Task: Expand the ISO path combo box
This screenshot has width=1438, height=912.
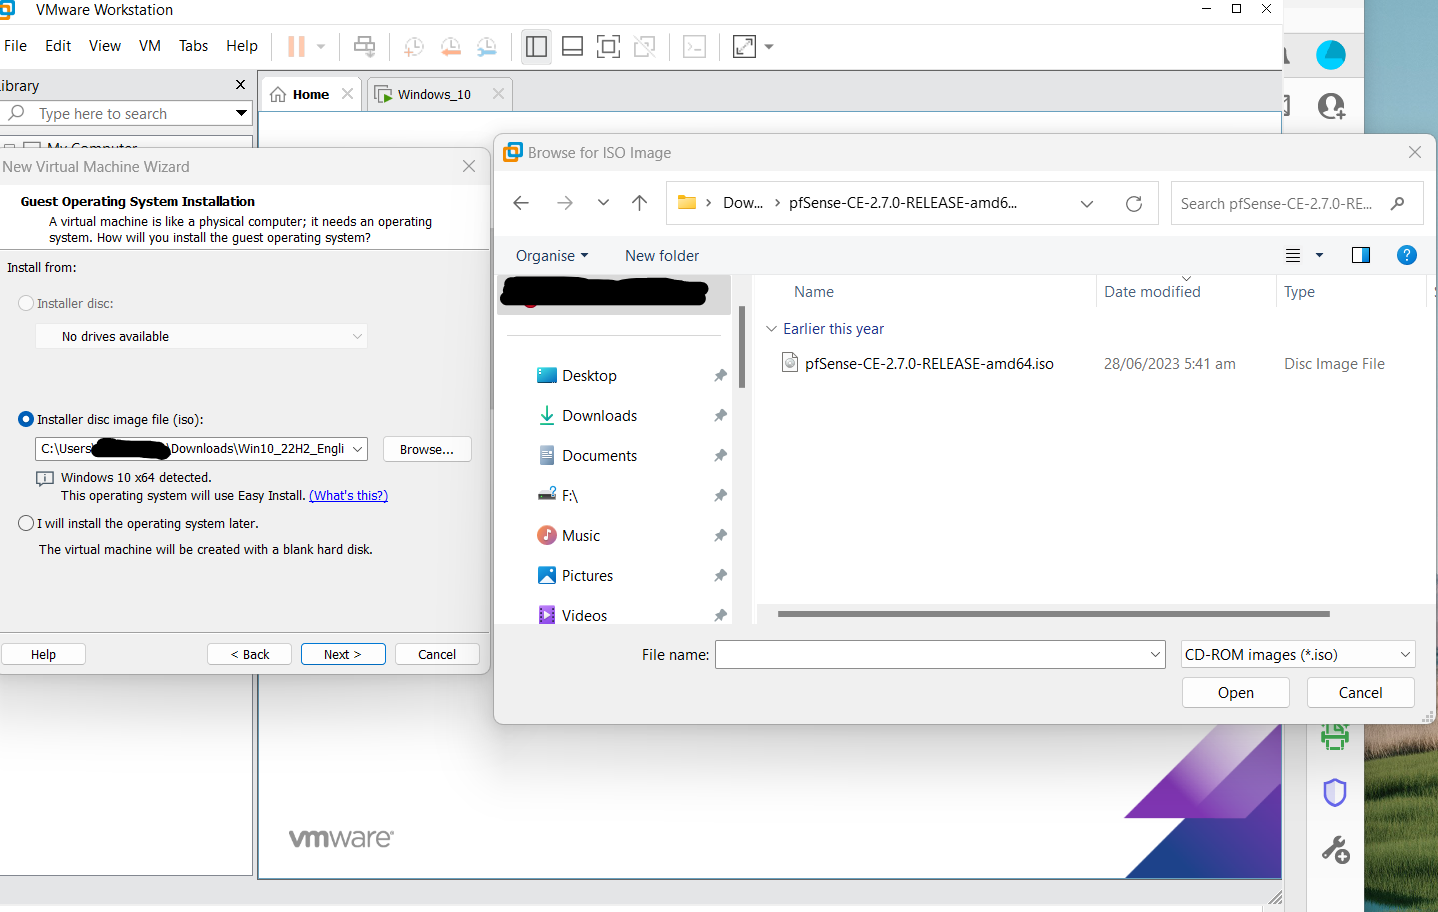Action: click(x=357, y=449)
